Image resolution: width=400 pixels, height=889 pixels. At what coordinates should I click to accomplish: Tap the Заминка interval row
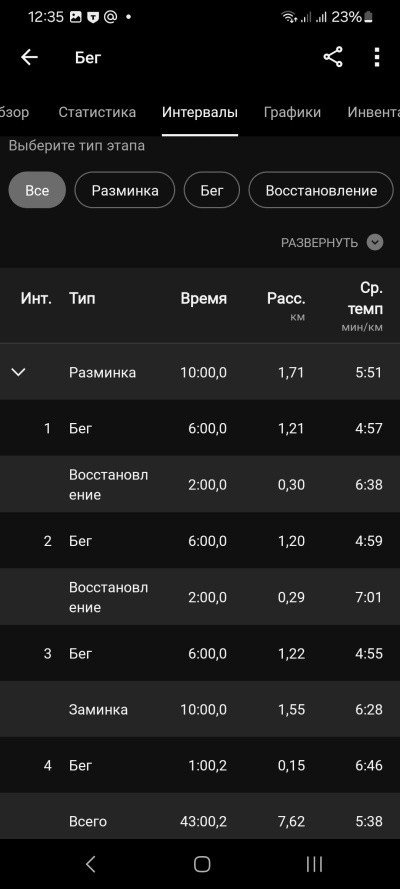point(200,709)
